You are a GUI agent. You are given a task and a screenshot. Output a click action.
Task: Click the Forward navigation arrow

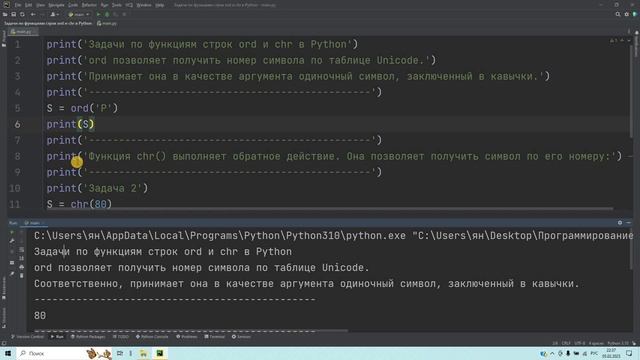pos(42,14)
